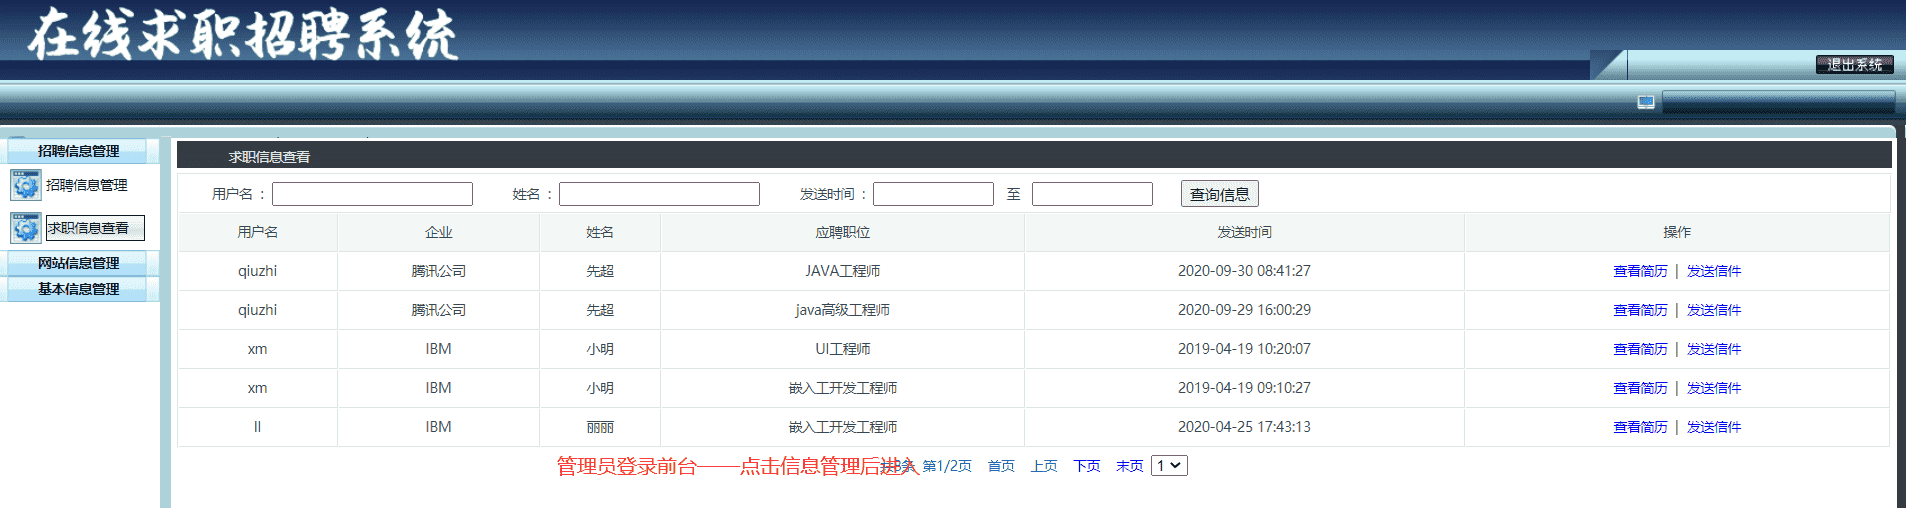Viewport: 1906px width, 508px height.
Task: Send message for 丽丽's application
Action: pos(1714,427)
